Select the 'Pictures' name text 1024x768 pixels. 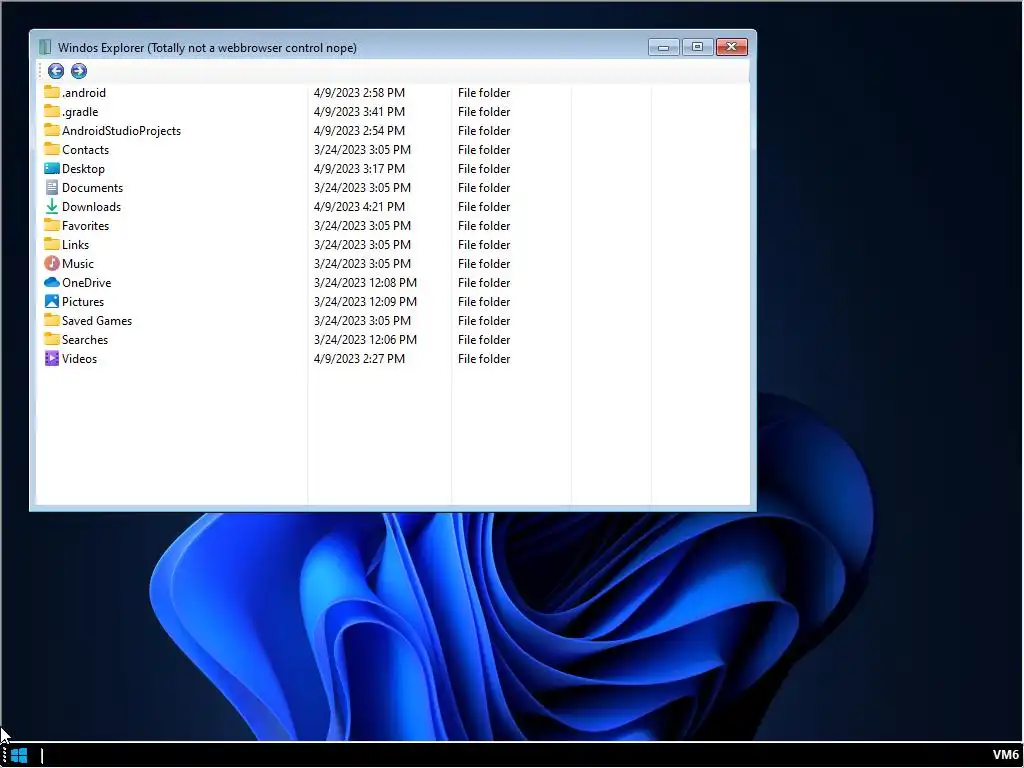click(x=83, y=301)
